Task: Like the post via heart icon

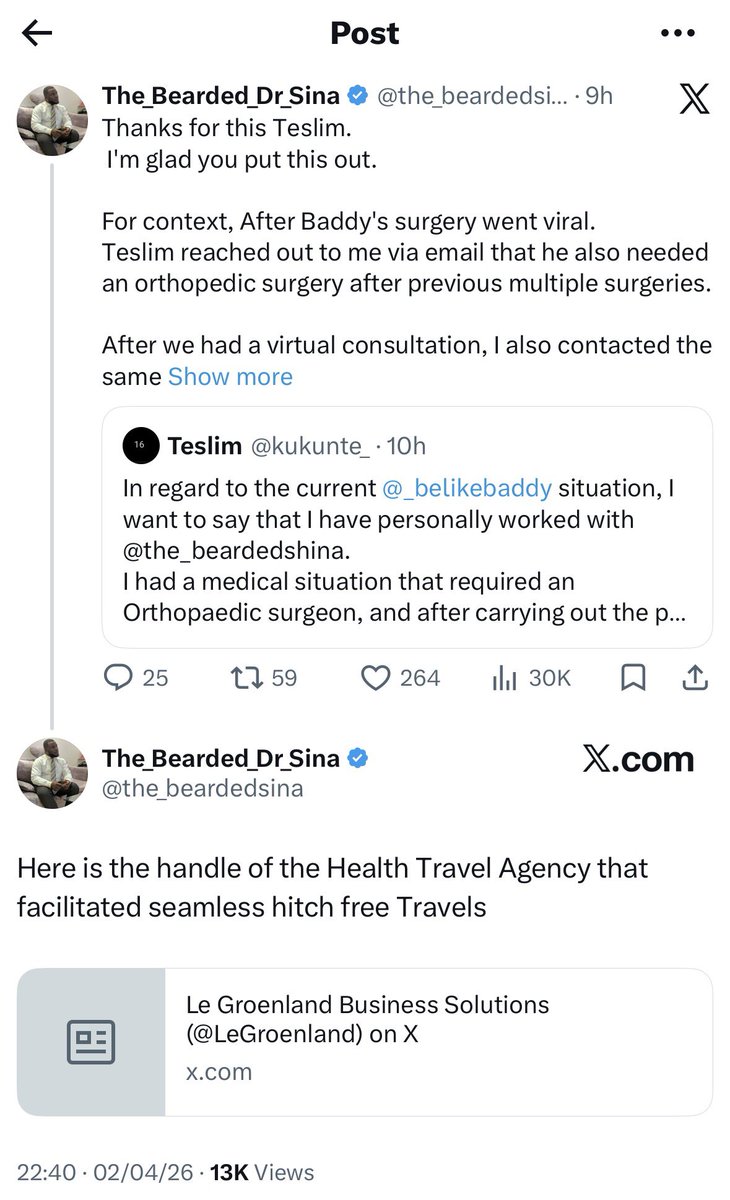Action: pyautogui.click(x=375, y=678)
